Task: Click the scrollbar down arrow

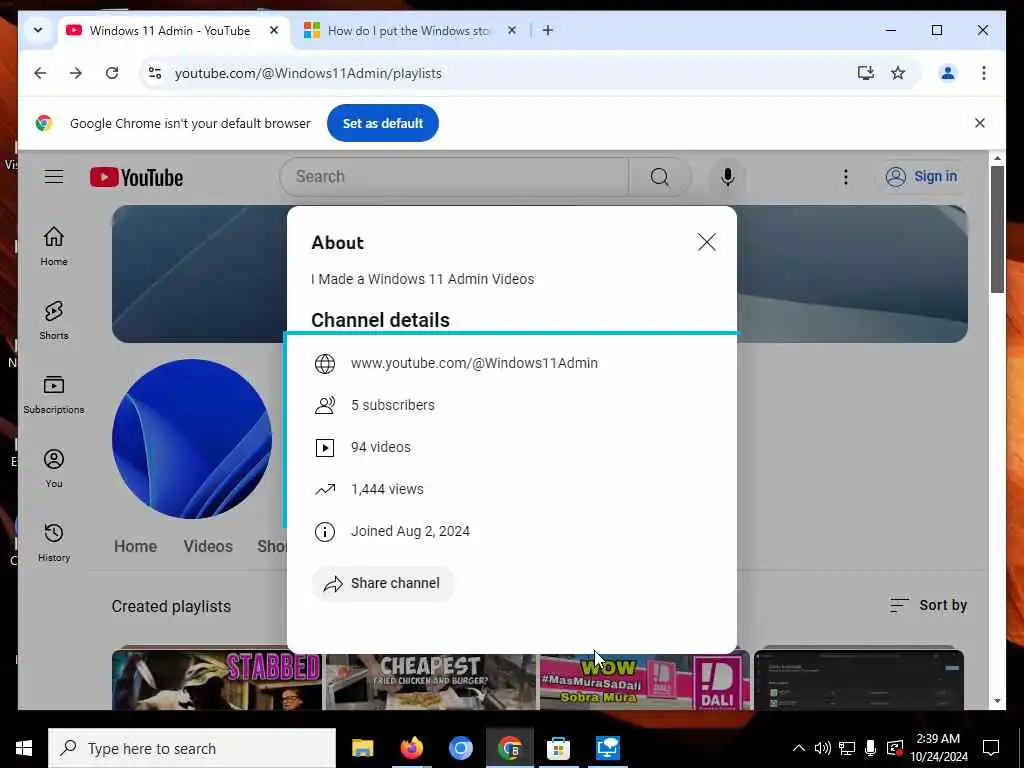Action: tap(997, 701)
